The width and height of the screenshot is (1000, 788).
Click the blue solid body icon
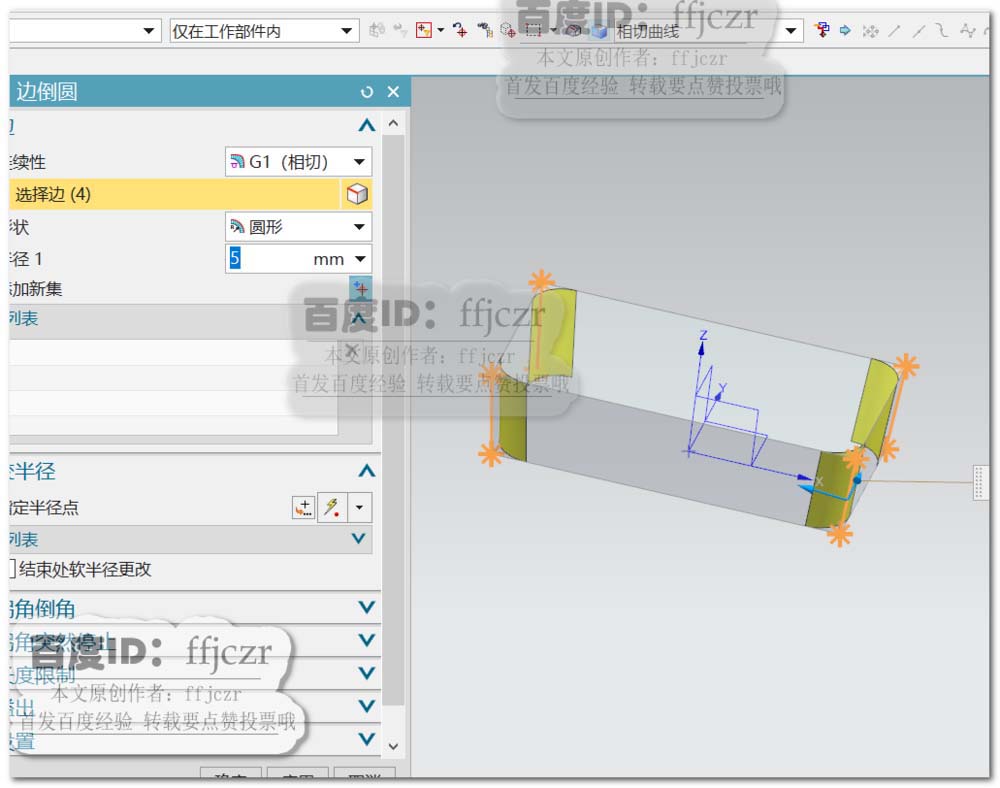point(599,31)
